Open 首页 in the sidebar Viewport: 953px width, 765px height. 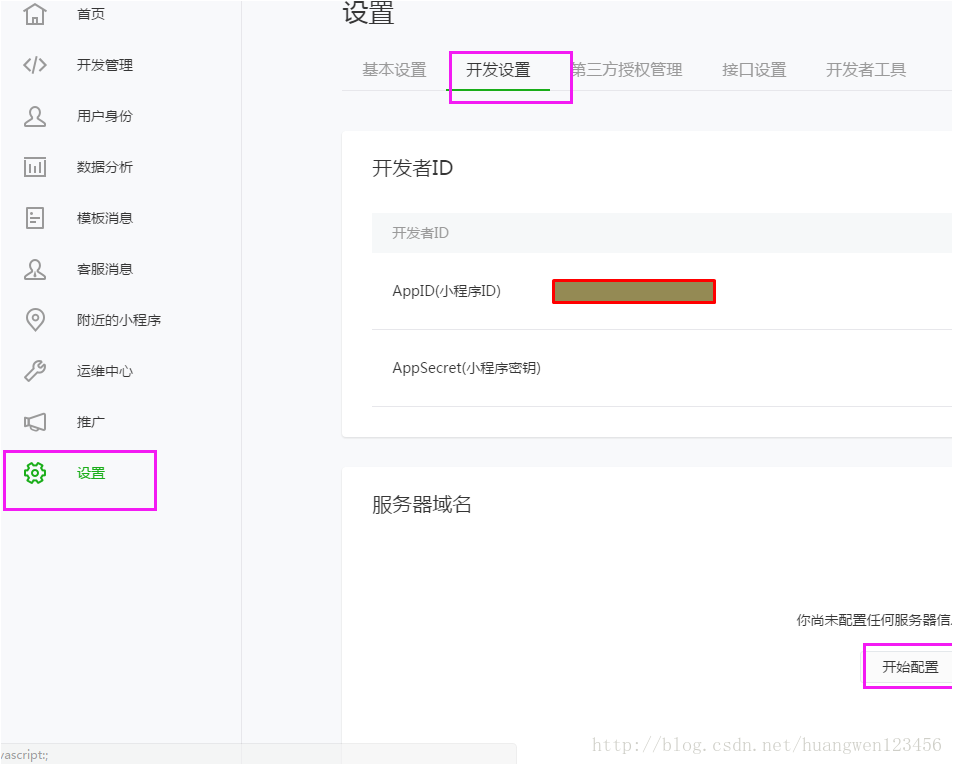91,14
